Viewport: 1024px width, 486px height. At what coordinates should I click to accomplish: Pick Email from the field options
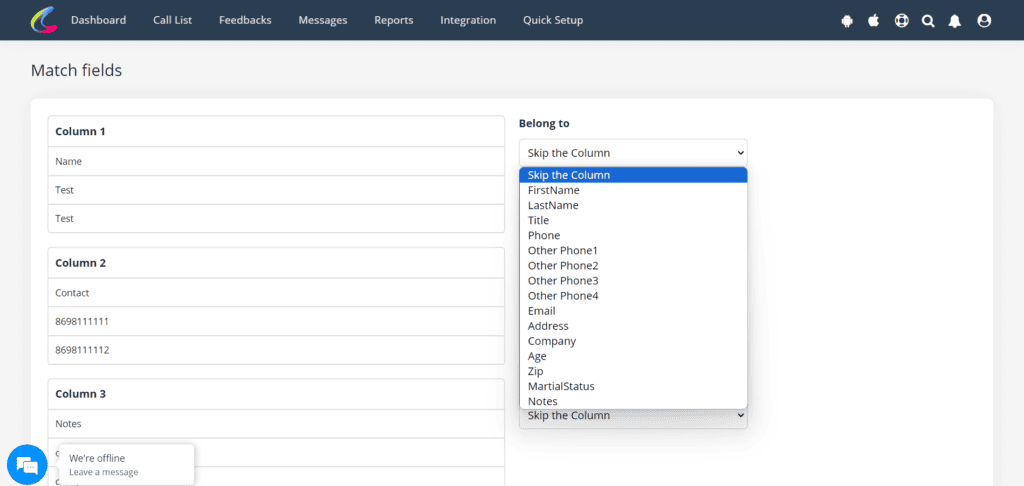coord(542,311)
